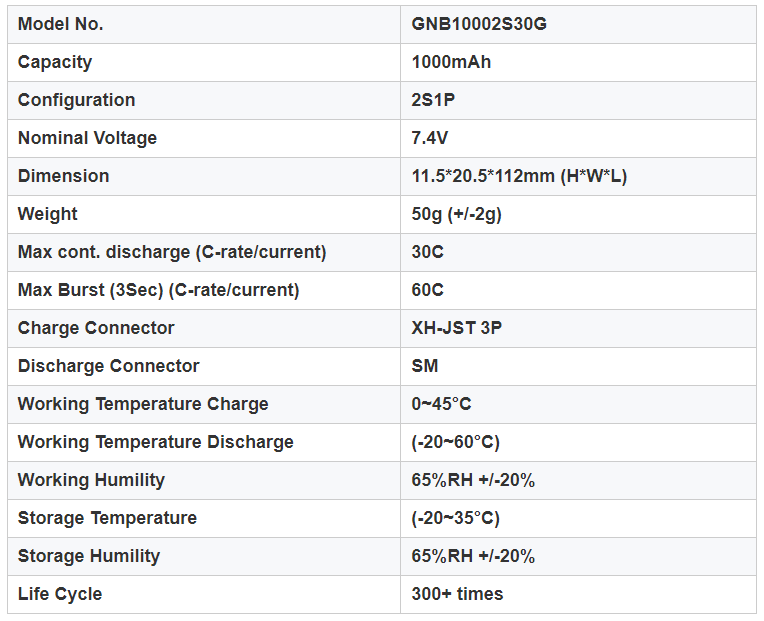Click the XH-JST 3P charge connector value
Image resolution: width=764 pixels, height=621 pixels.
[x=457, y=328]
